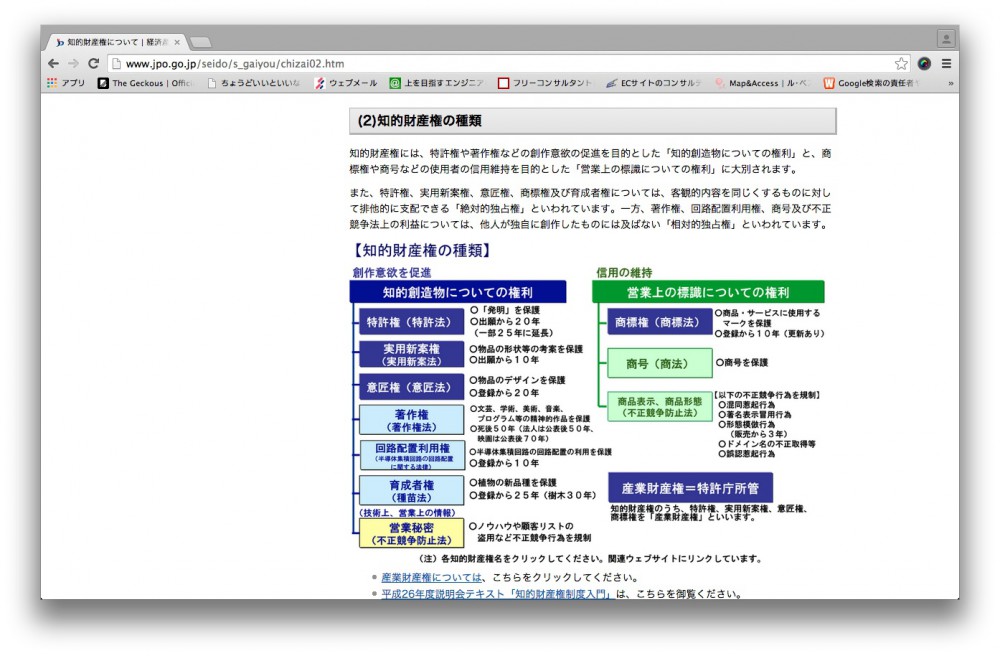Open the 平成26年度説明会テキスト link
This screenshot has width=1000, height=656.
[497, 594]
